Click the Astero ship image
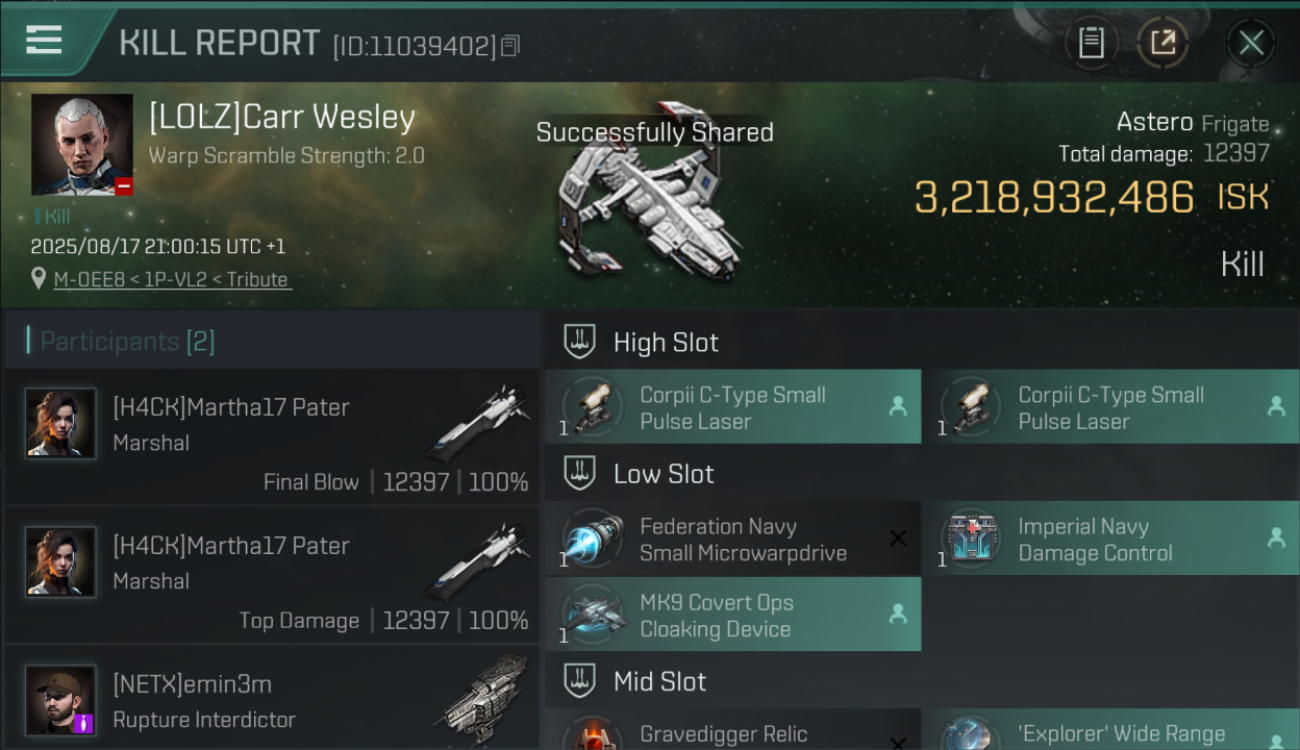Viewport: 1300px width, 750px height. click(x=650, y=195)
